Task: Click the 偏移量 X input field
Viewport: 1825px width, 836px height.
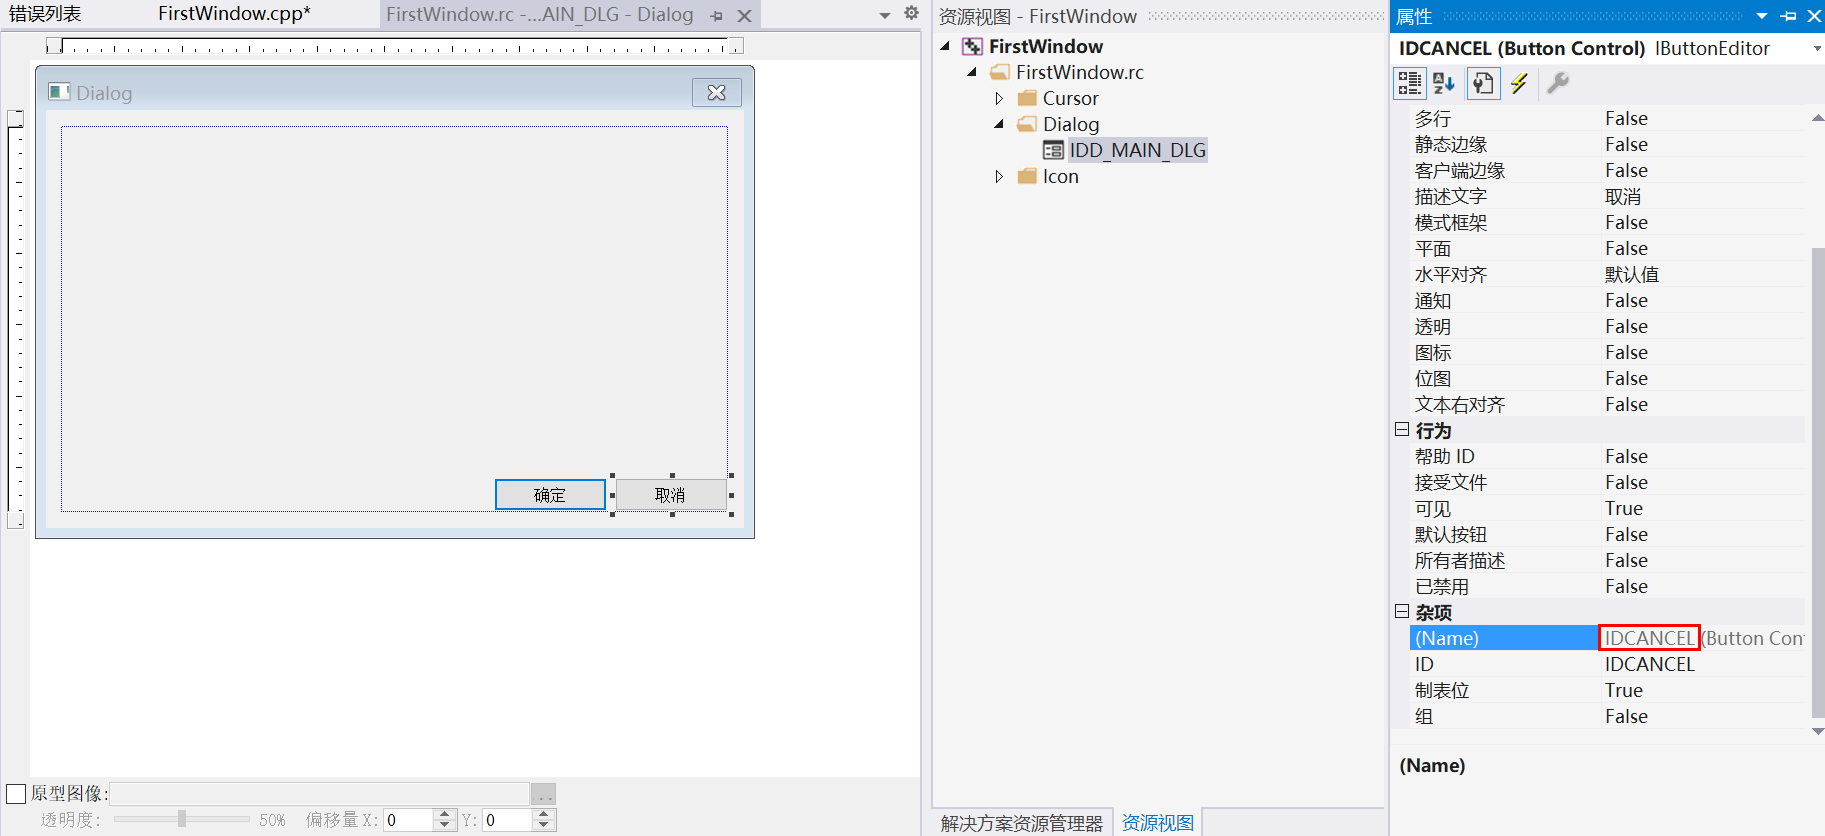Action: coord(409,820)
